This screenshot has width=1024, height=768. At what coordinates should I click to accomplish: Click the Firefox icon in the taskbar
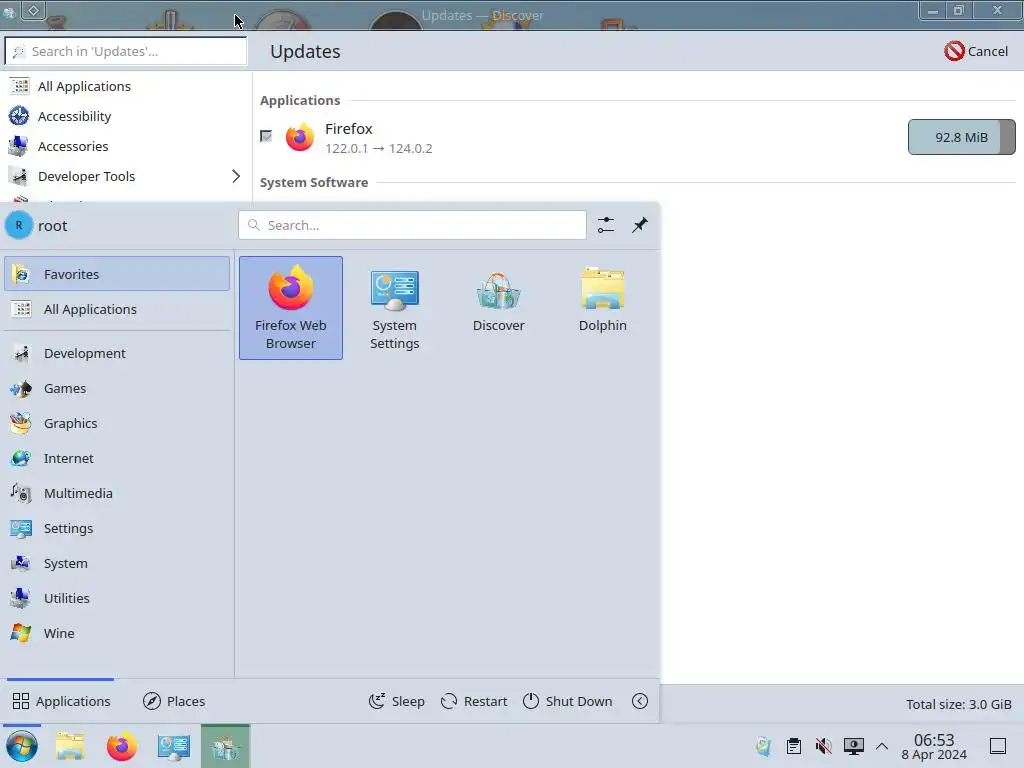click(x=121, y=746)
